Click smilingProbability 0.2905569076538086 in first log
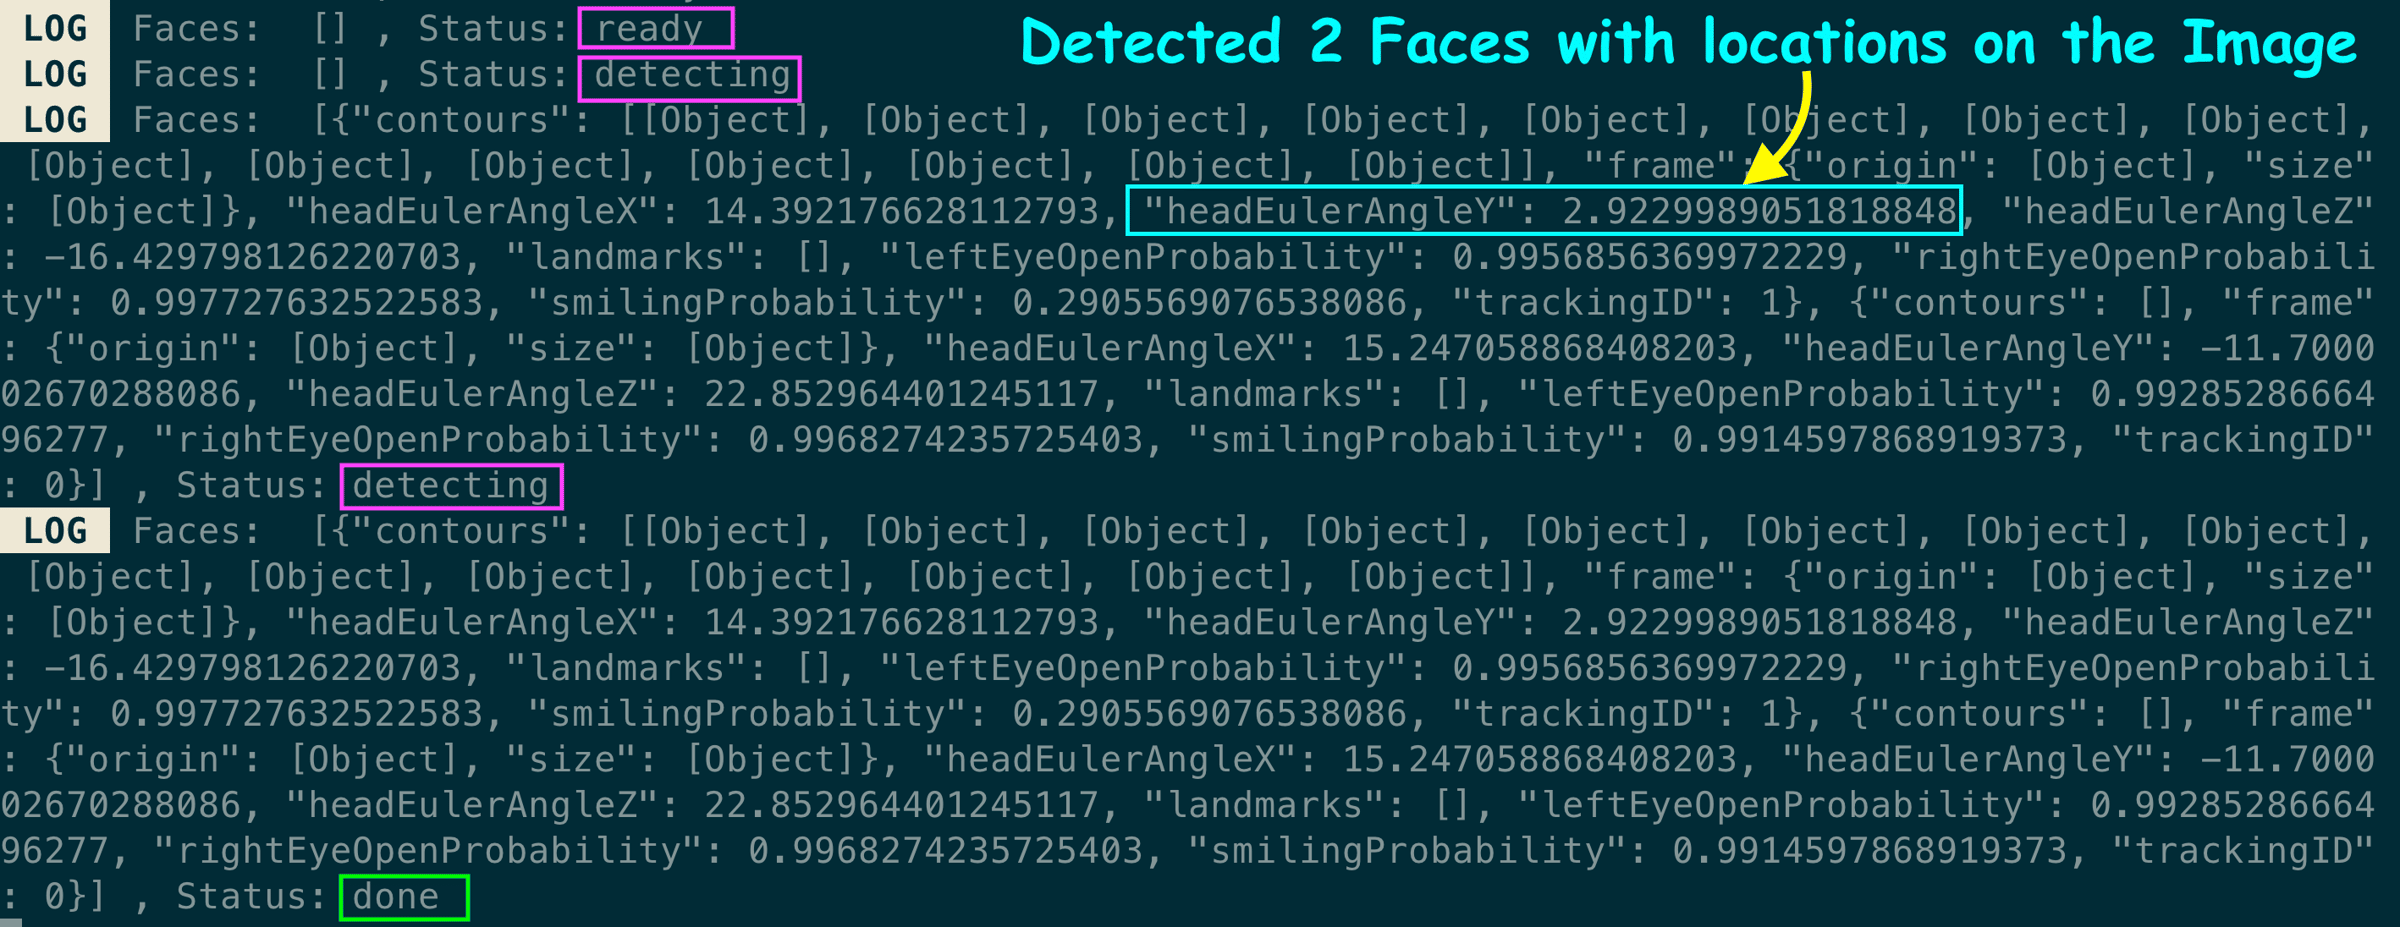 [968, 303]
